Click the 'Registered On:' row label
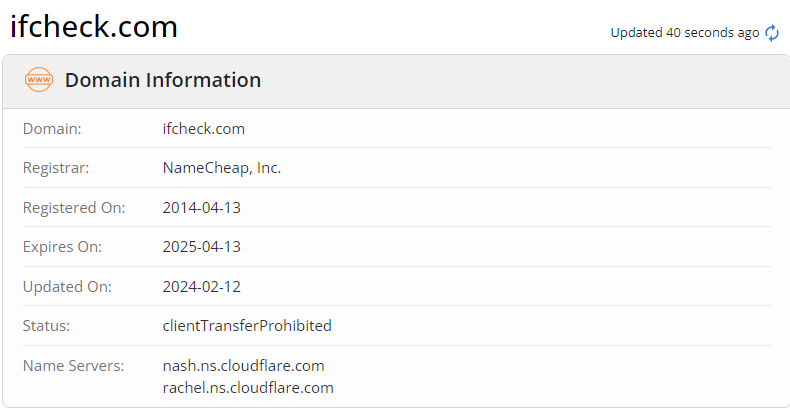Screen dimensions: 790x409 coord(74,208)
